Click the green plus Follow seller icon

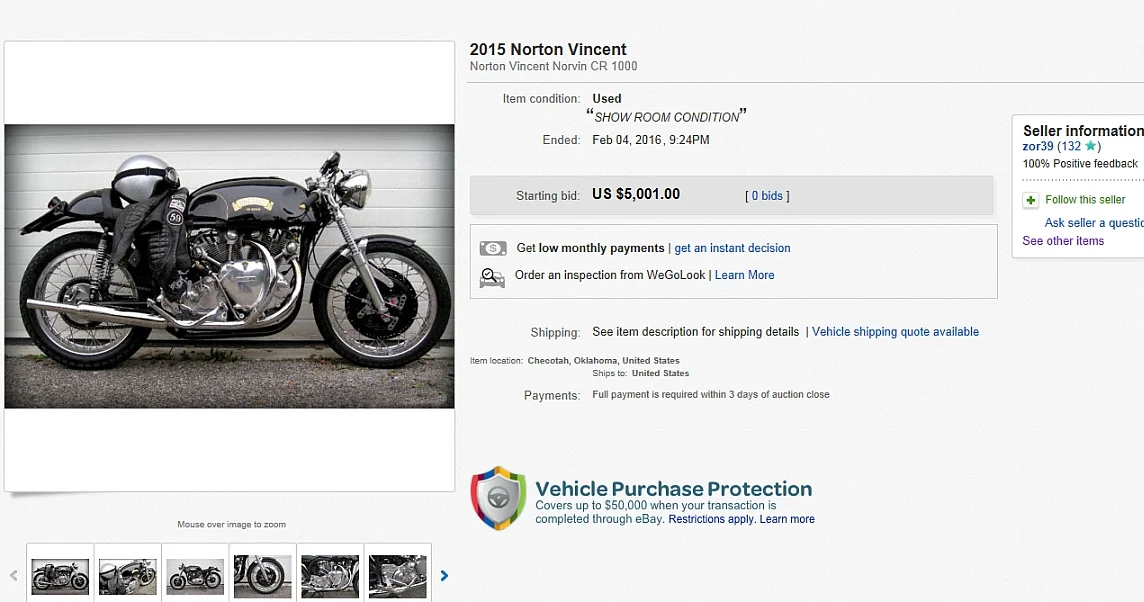[x=1031, y=201]
